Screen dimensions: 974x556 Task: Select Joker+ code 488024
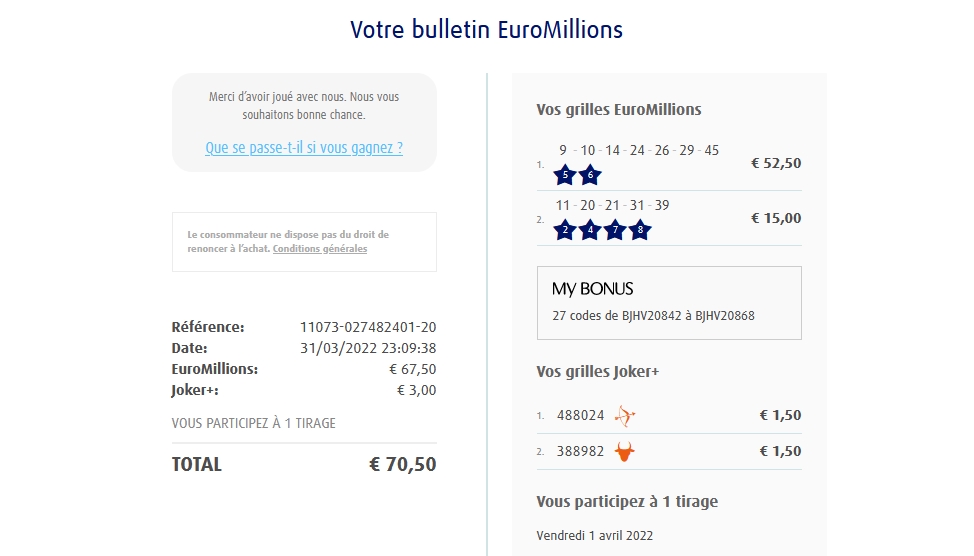tap(581, 415)
